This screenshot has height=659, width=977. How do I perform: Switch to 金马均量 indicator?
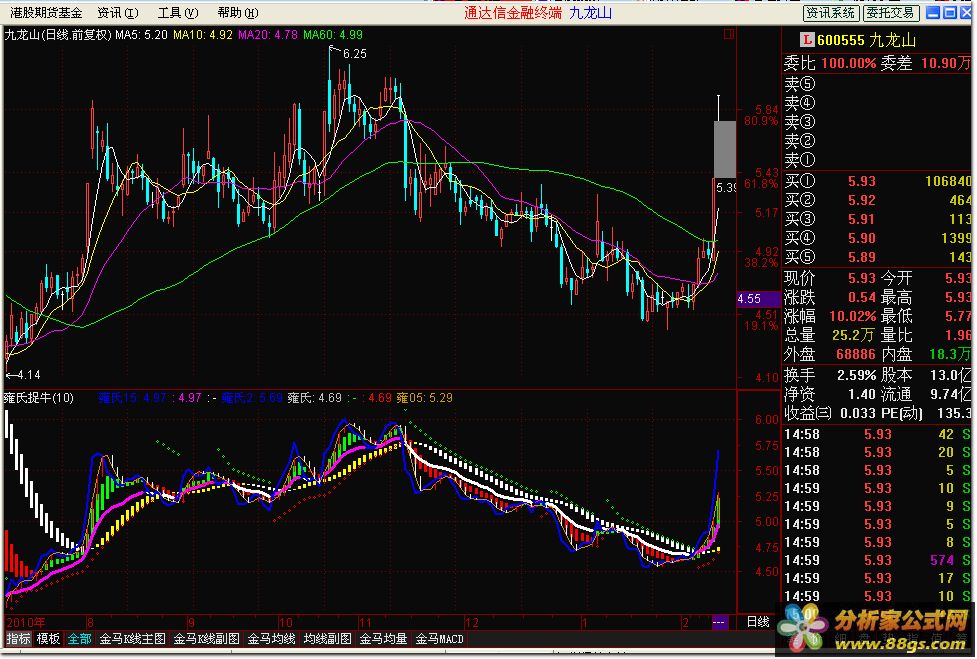(383, 639)
